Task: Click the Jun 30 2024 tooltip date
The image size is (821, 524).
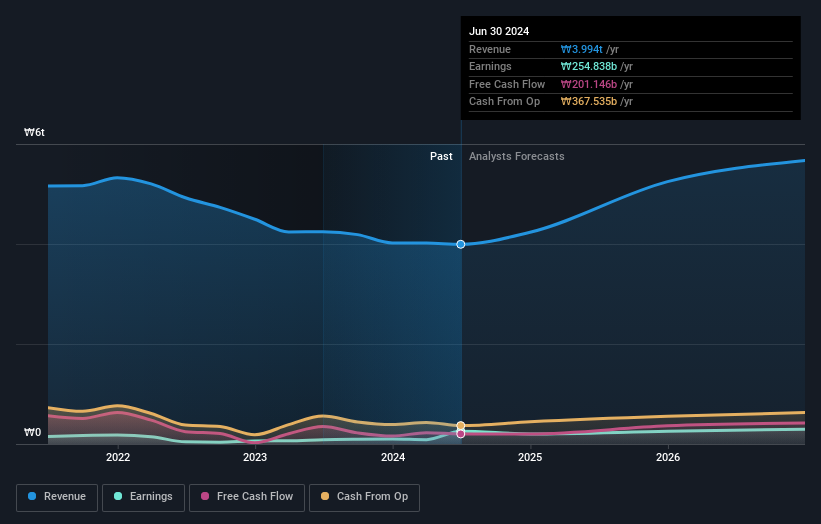Action: [x=499, y=31]
